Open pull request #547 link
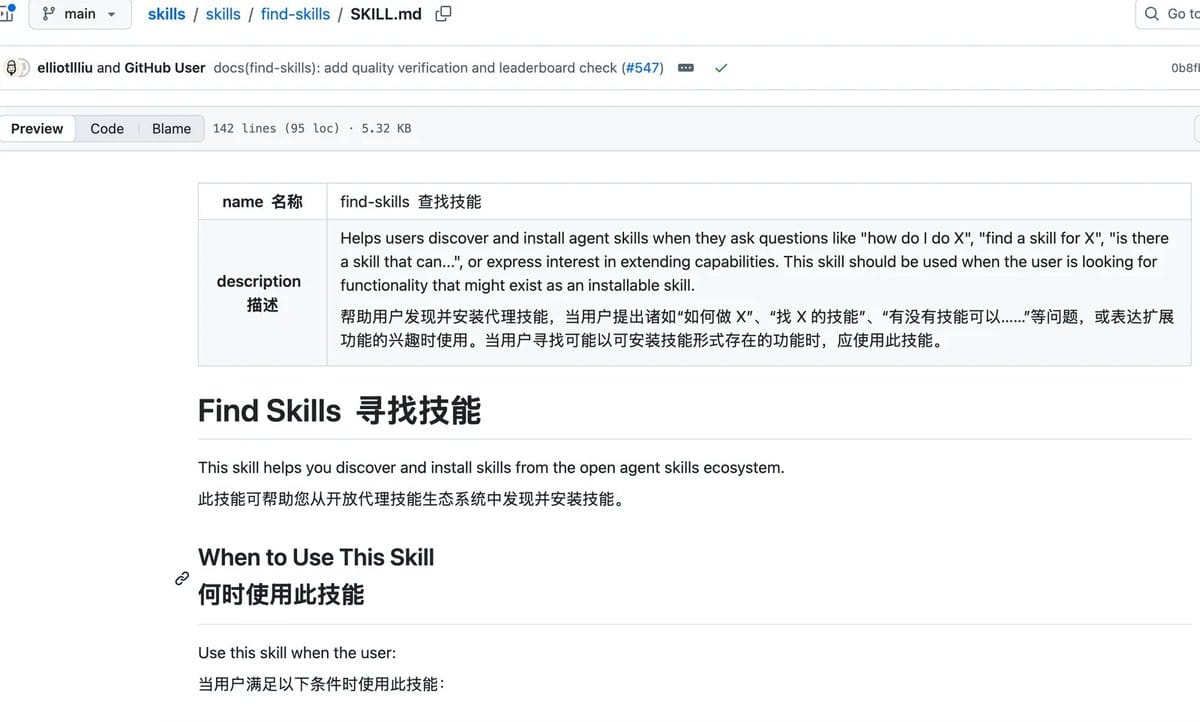Image resolution: width=1200 pixels, height=722 pixels. 642,68
